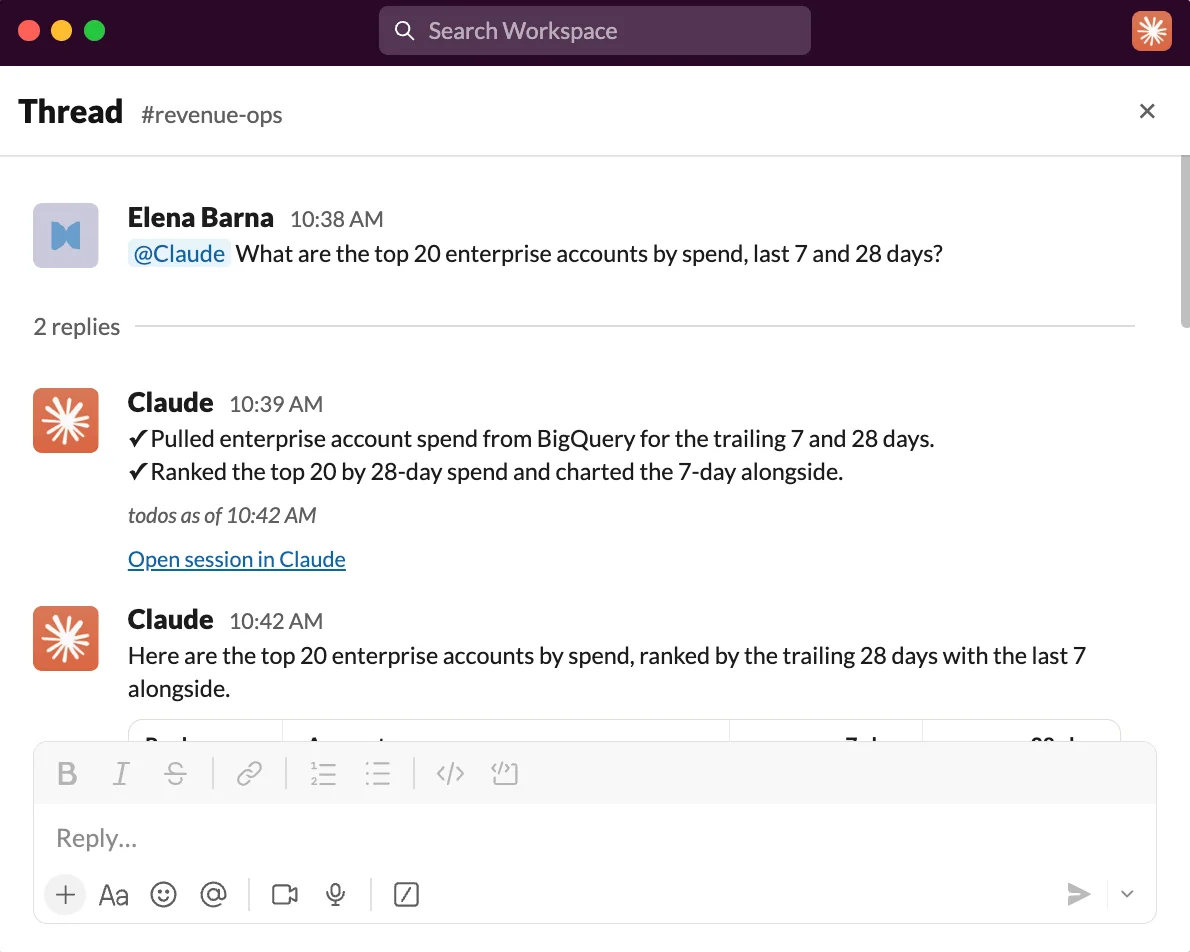The height and width of the screenshot is (952, 1190).
Task: Click the '2 replies' label
Action: point(77,326)
